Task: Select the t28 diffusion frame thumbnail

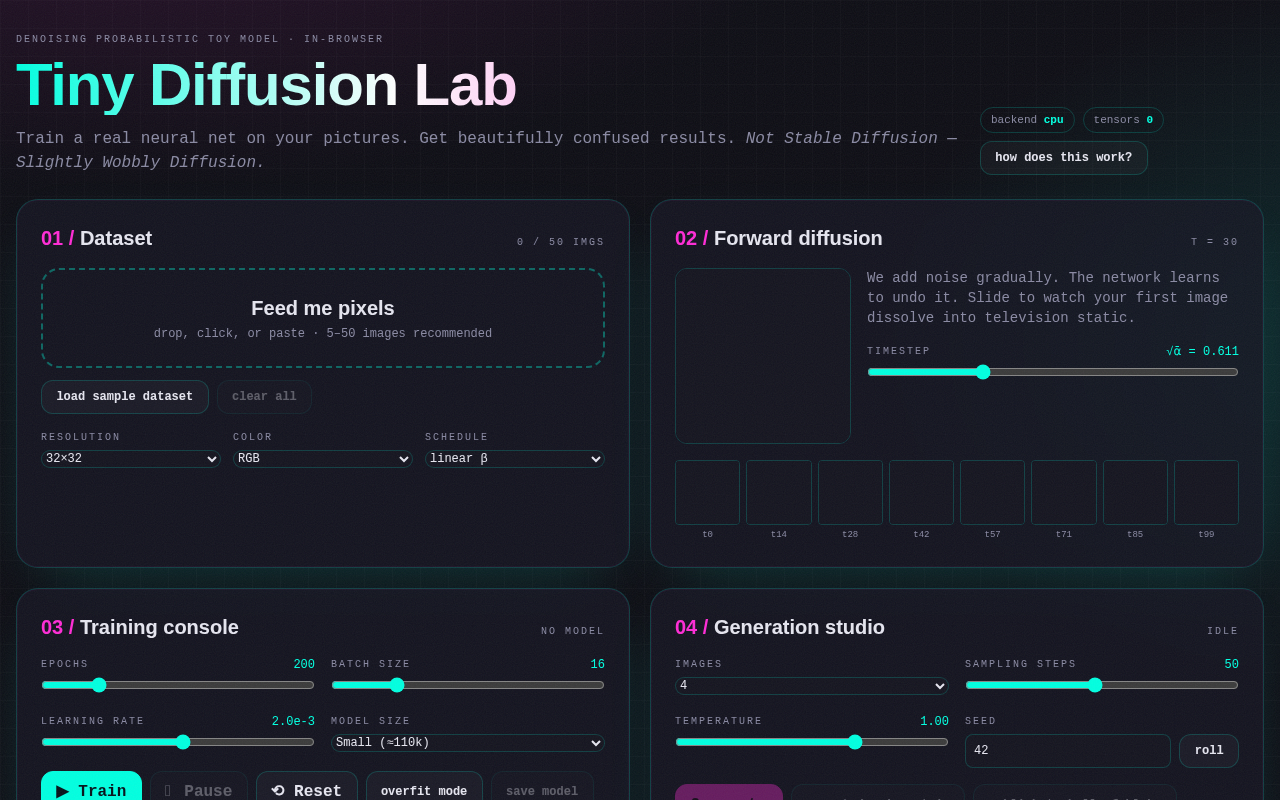Action: [850, 492]
